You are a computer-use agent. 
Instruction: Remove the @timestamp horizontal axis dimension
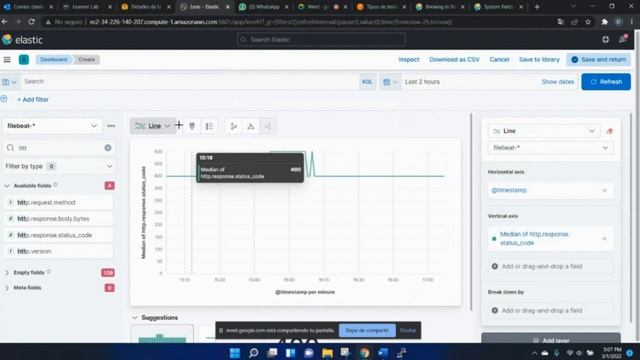604,190
